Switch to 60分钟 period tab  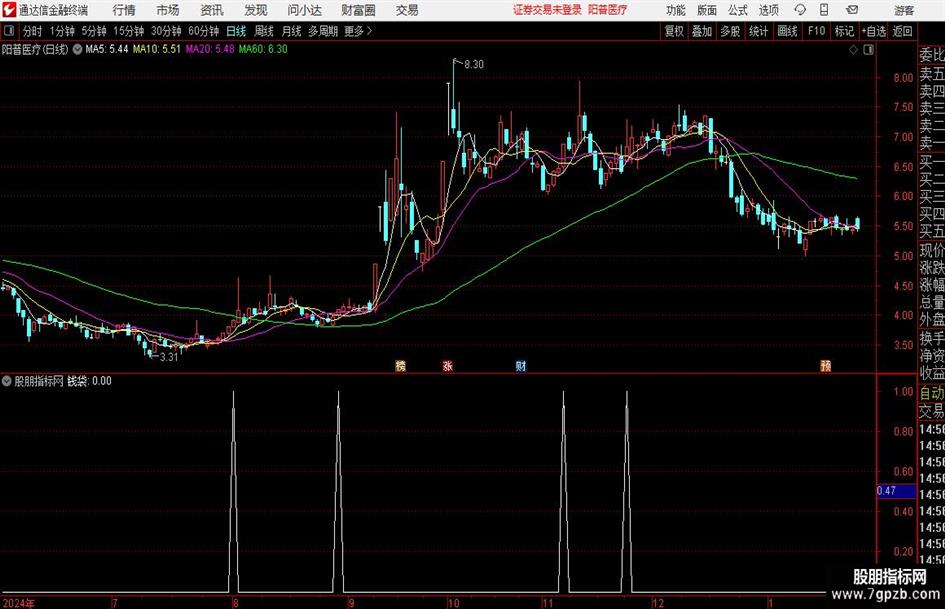click(204, 31)
